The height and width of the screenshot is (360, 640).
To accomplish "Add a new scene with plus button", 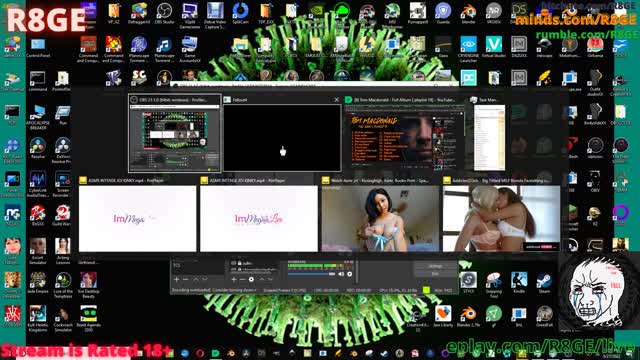I will pos(176,279).
